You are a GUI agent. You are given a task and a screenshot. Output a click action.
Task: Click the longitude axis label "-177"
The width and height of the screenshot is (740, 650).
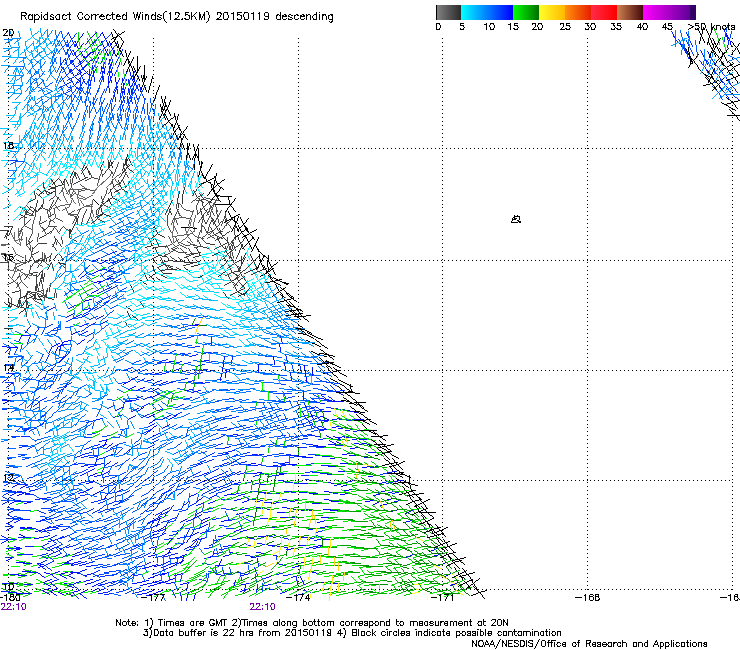pyautogui.click(x=154, y=598)
